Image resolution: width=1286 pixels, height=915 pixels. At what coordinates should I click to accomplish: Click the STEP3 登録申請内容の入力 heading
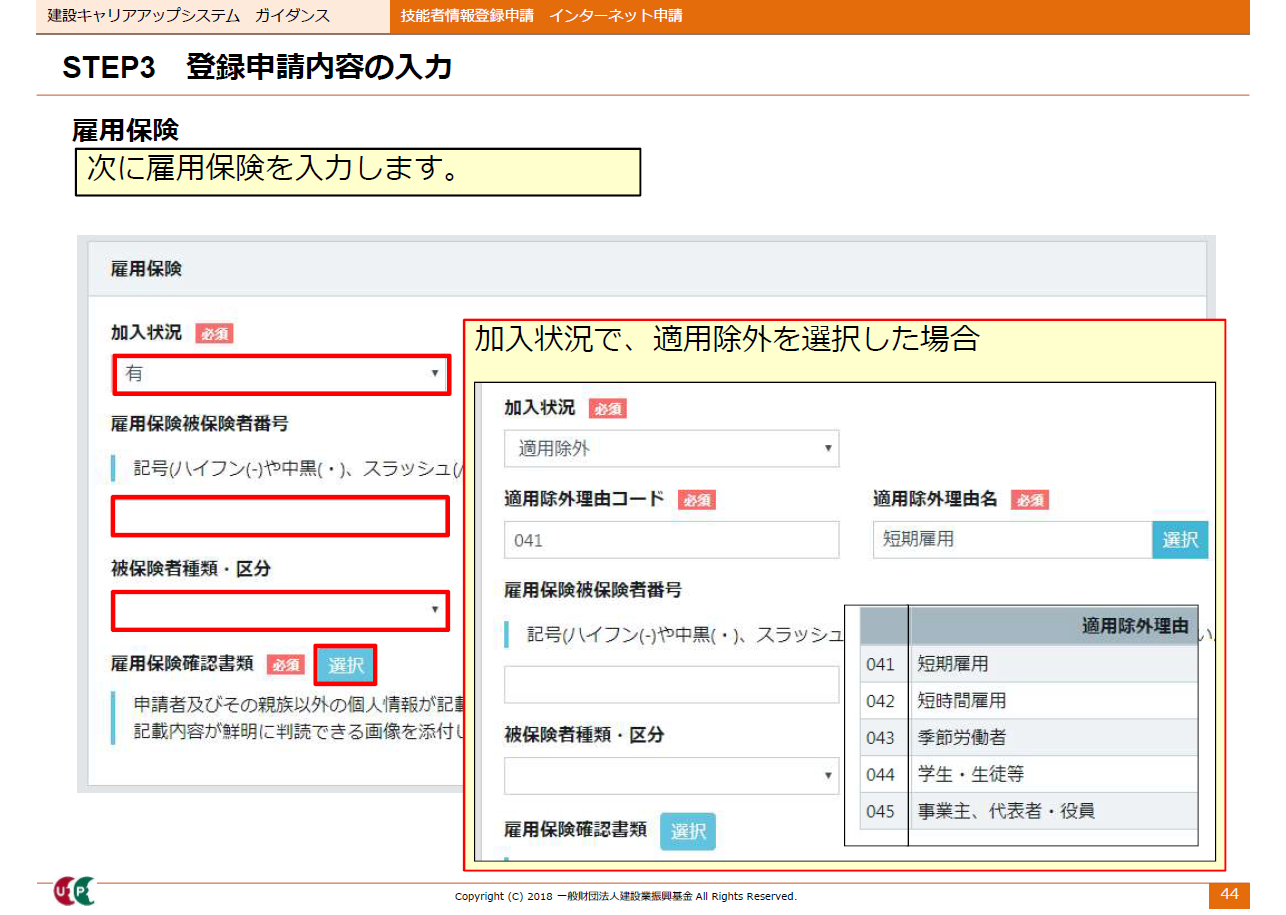[257, 67]
